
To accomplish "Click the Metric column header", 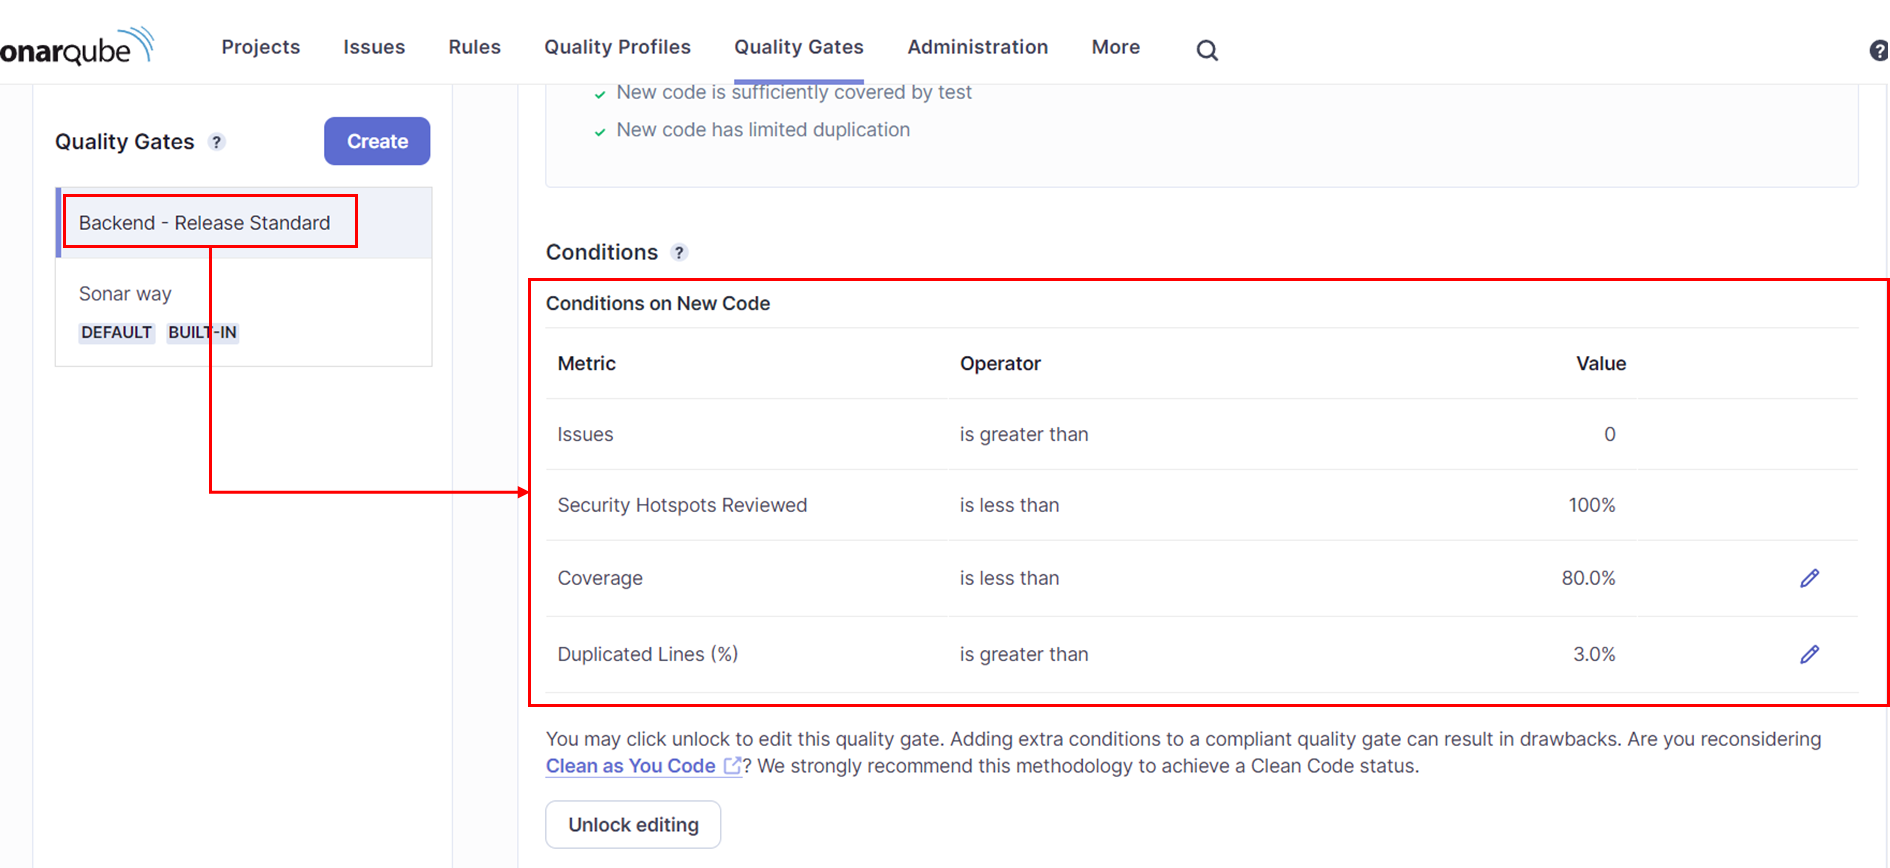I will [x=587, y=364].
